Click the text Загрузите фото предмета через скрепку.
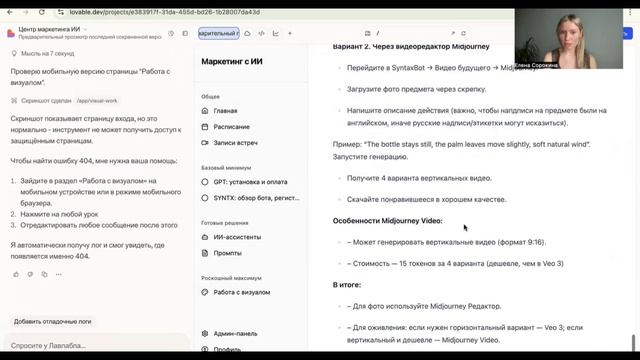Viewport: 640px width, 360px height. [x=416, y=89]
